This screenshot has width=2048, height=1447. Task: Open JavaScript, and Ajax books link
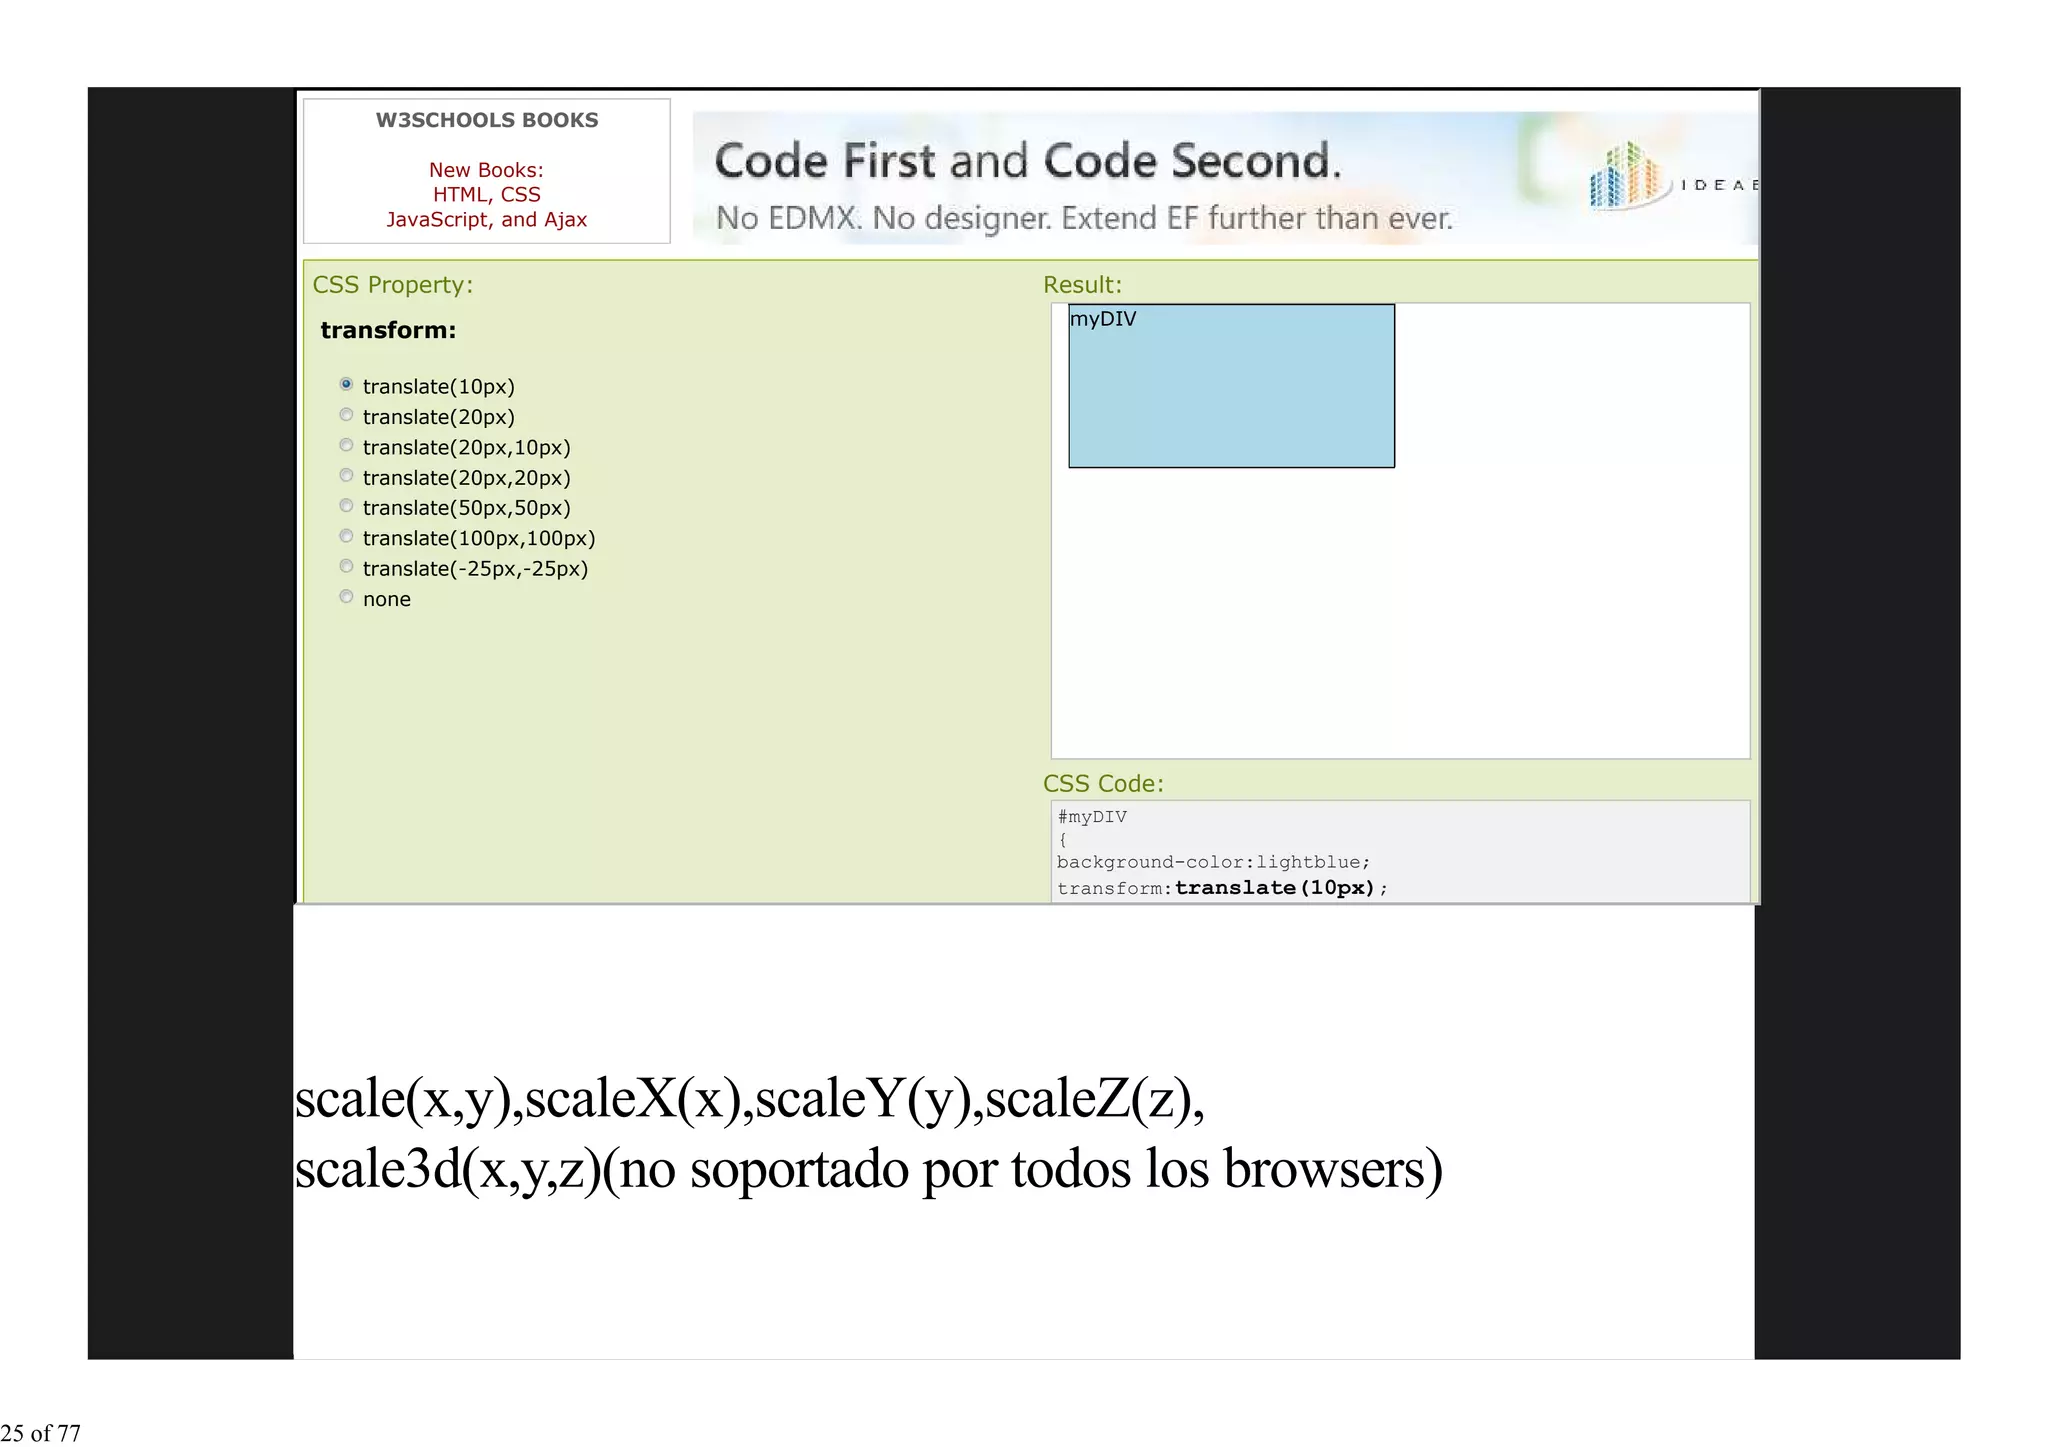(x=486, y=220)
